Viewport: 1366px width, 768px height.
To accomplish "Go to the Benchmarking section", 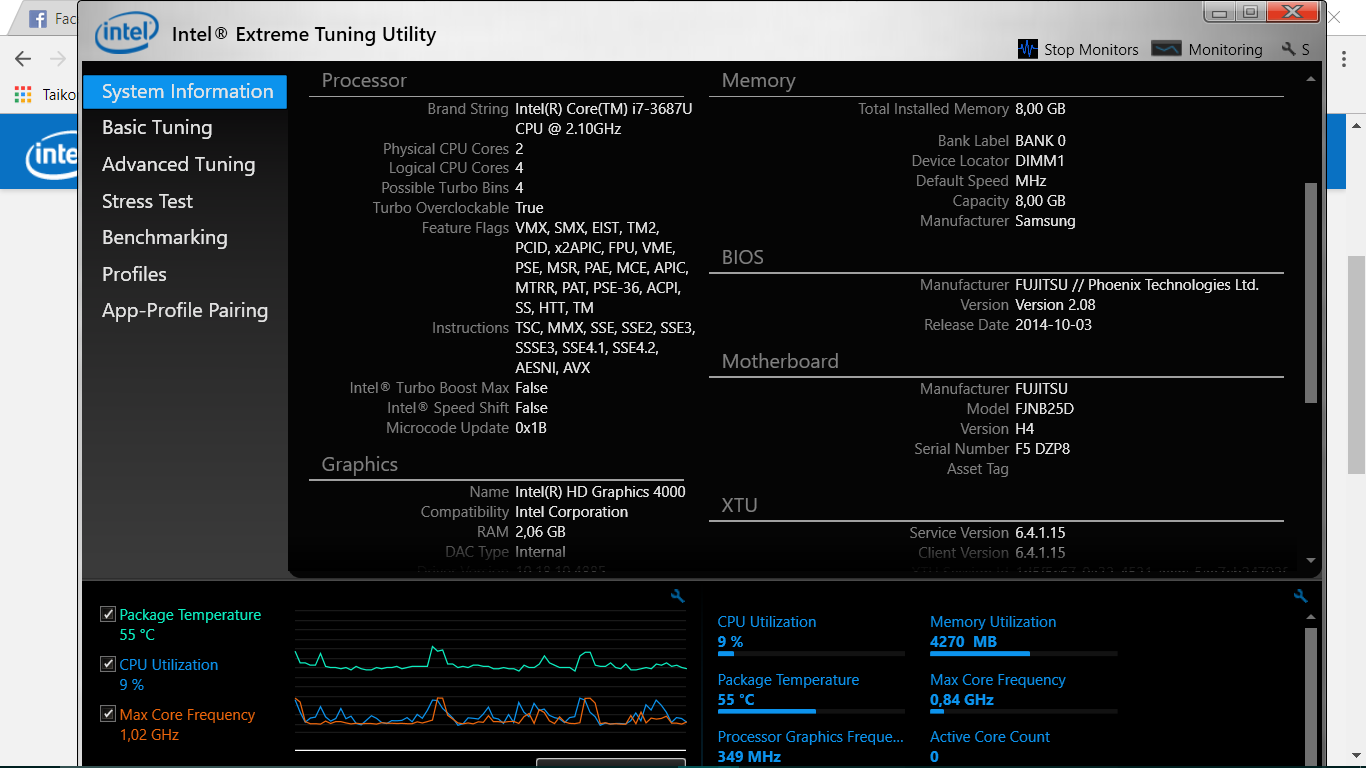I will 165,237.
